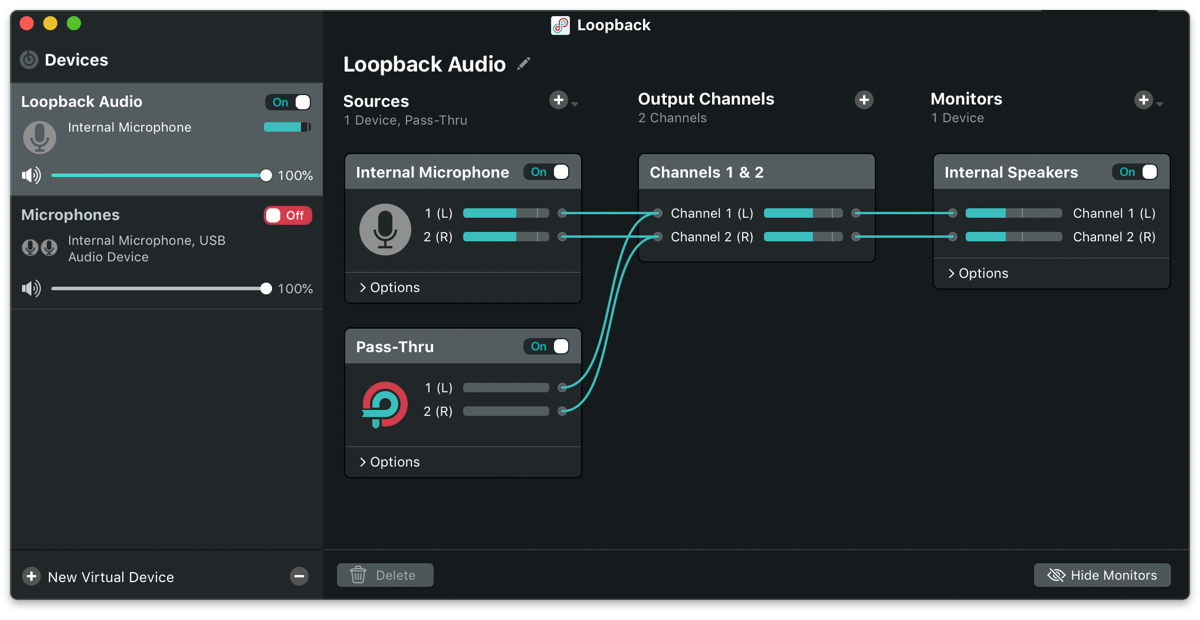Click the Microphones device double-mic icon

pos(39,248)
